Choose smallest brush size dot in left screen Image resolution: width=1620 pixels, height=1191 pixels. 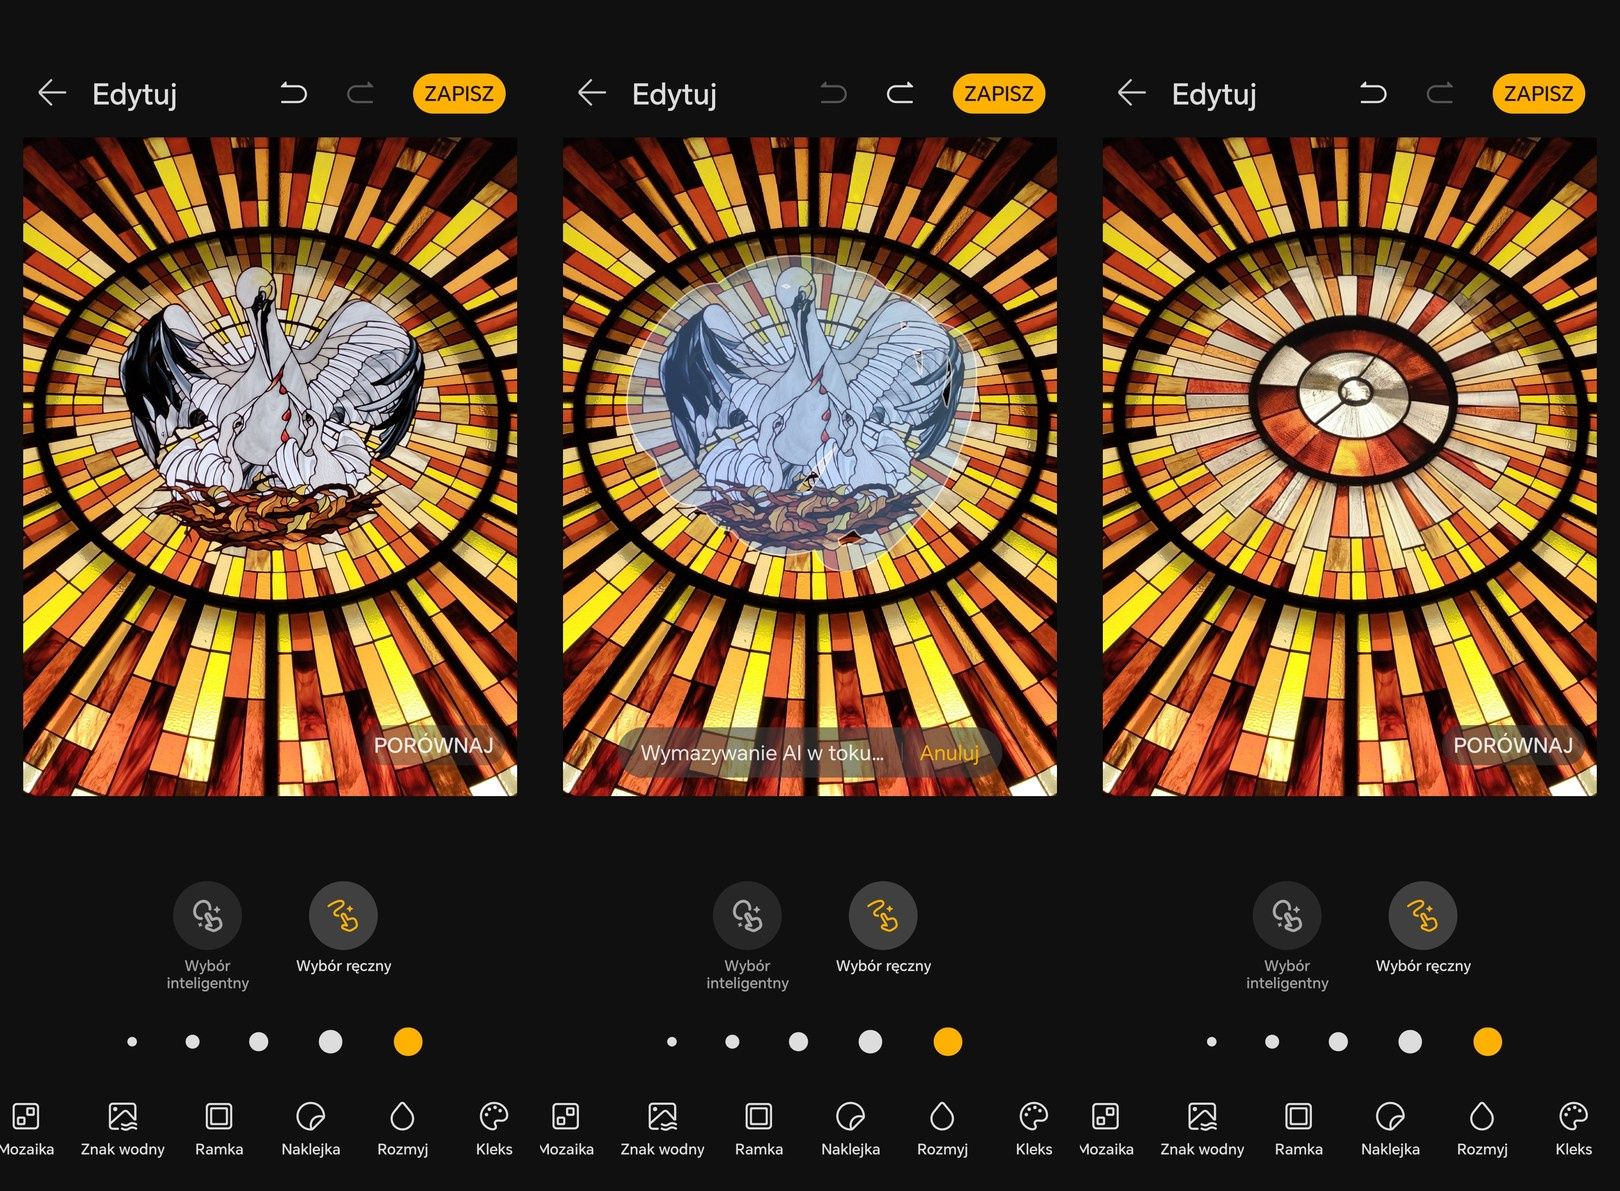click(132, 1042)
